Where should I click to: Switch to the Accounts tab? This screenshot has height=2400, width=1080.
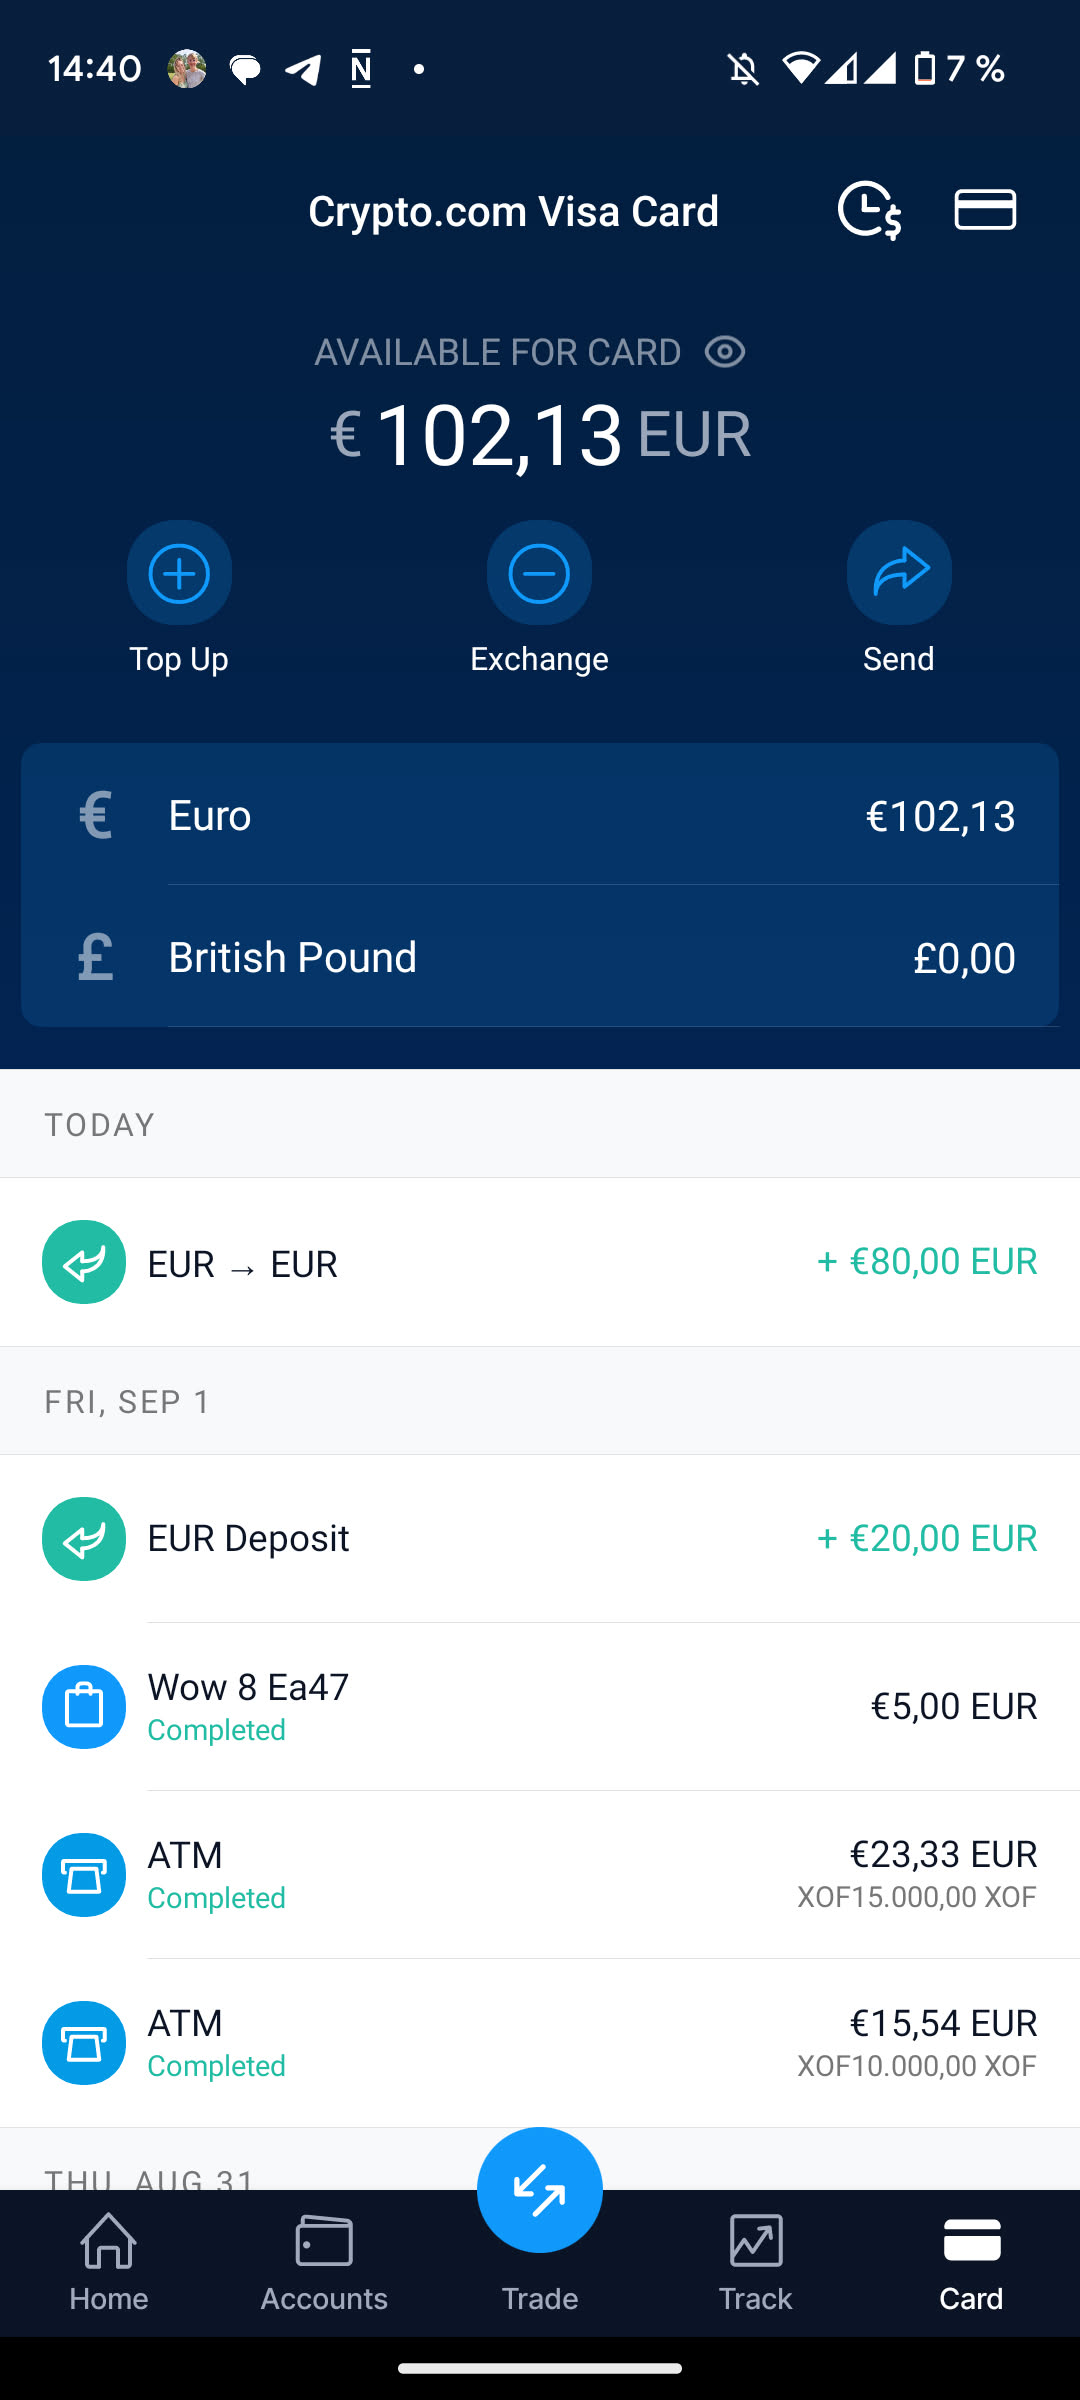coord(324,2262)
